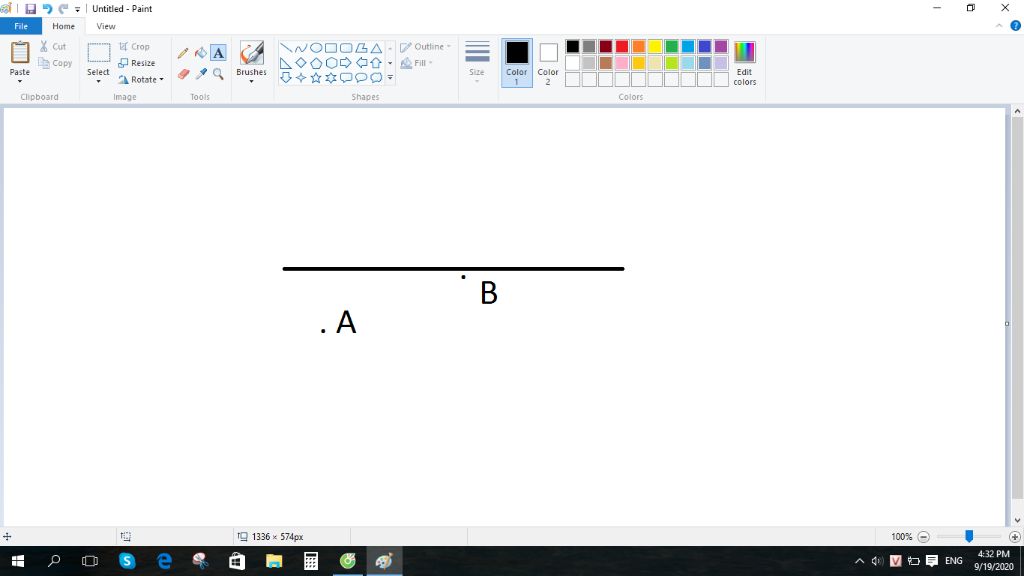Open Microsoft Edge from taskbar
Image resolution: width=1024 pixels, height=576 pixels.
[164, 561]
